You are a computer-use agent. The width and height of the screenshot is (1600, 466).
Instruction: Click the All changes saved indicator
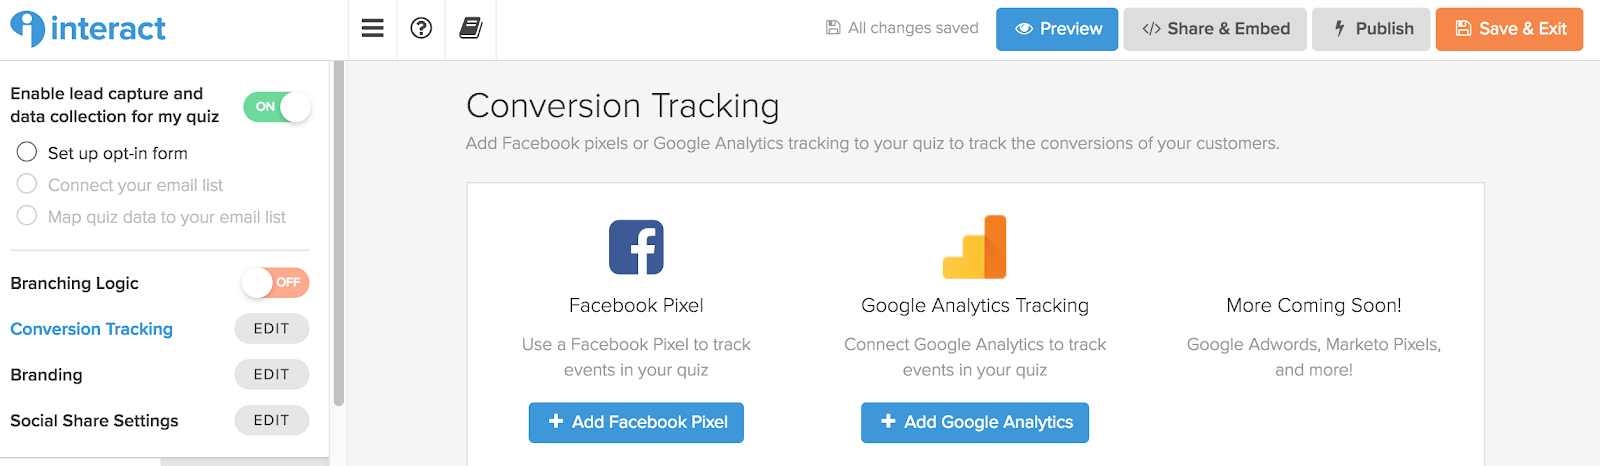(x=902, y=28)
